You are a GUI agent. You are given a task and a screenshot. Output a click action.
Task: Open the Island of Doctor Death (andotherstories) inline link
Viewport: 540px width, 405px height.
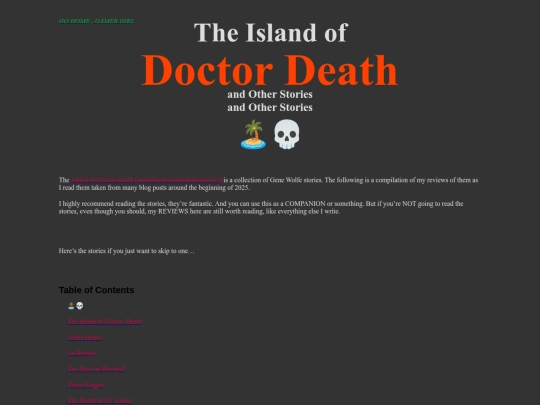[147, 180]
